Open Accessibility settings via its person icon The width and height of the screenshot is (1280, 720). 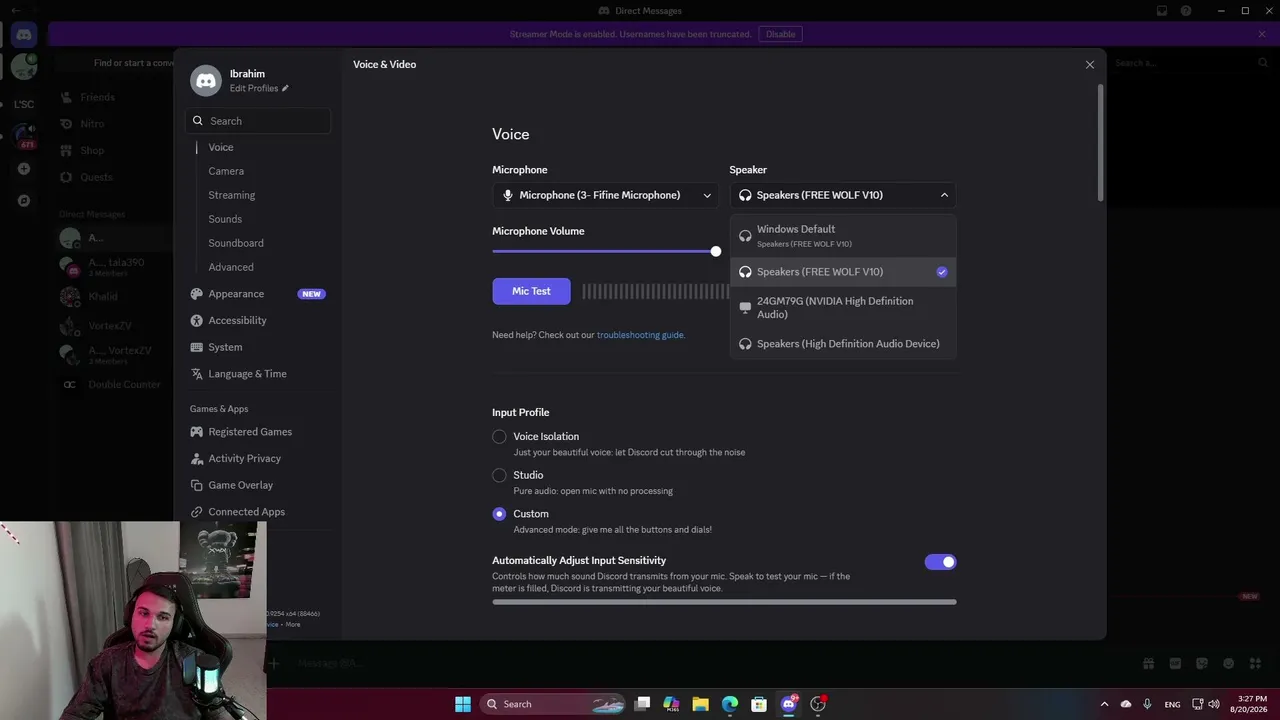coord(197,320)
